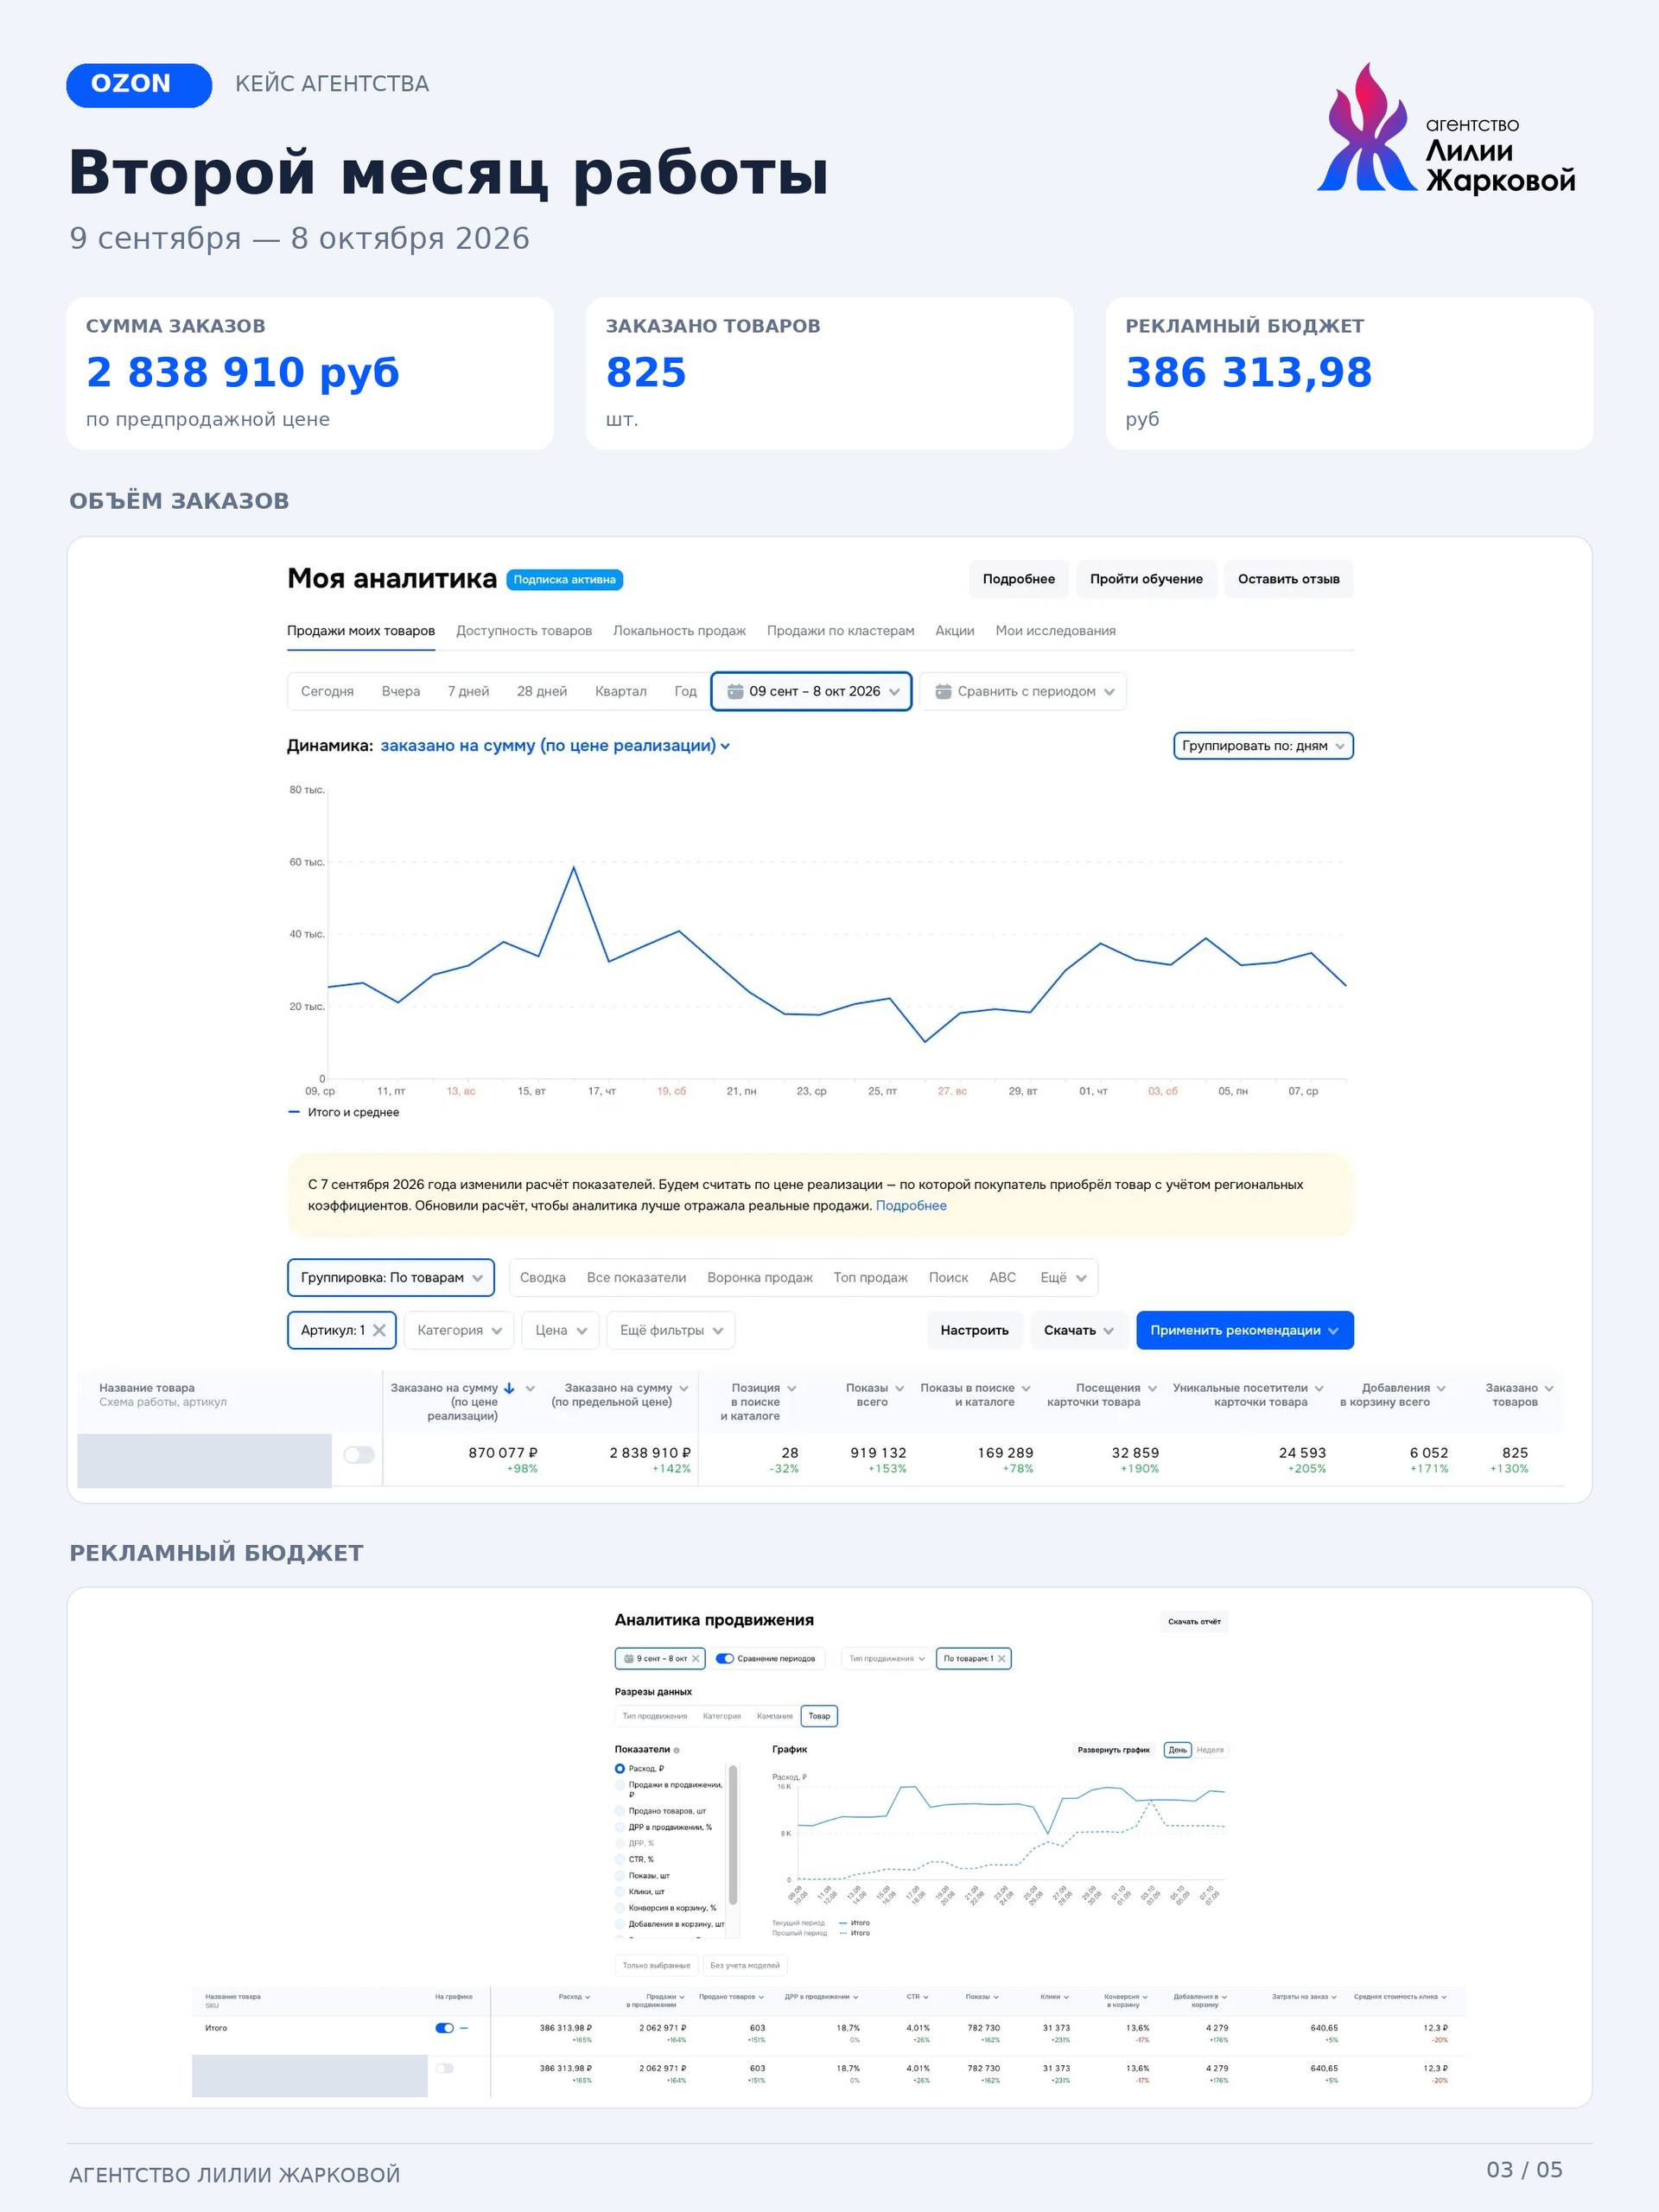Switch to the Локальность продаж tab

(679, 630)
